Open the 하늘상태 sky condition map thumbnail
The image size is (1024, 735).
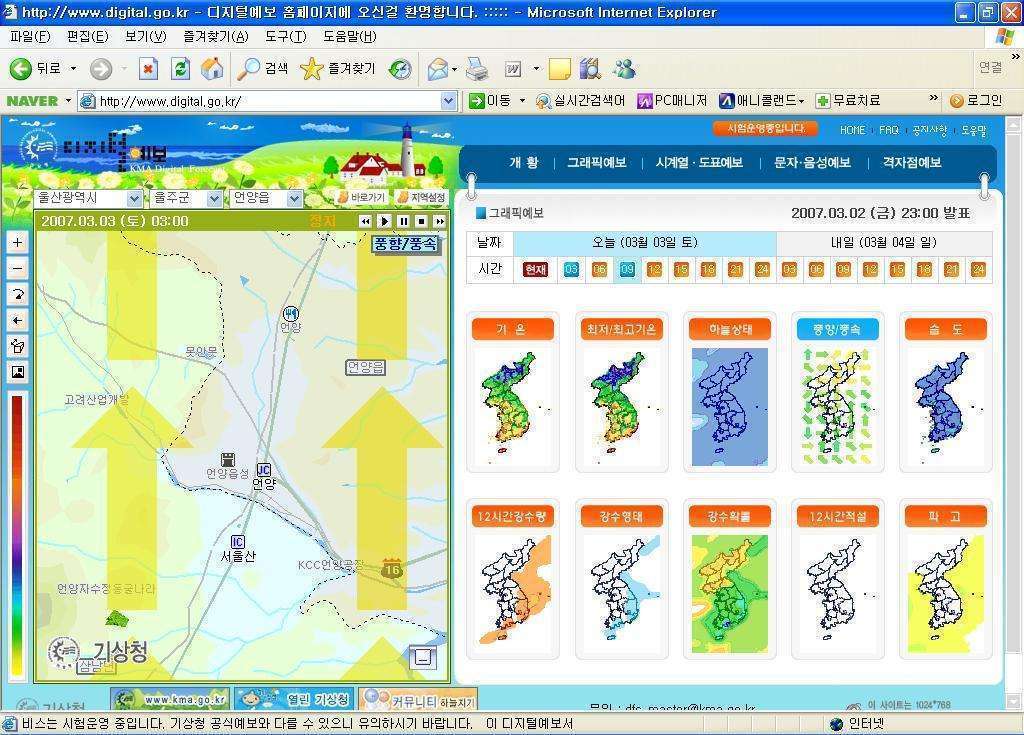pos(729,392)
